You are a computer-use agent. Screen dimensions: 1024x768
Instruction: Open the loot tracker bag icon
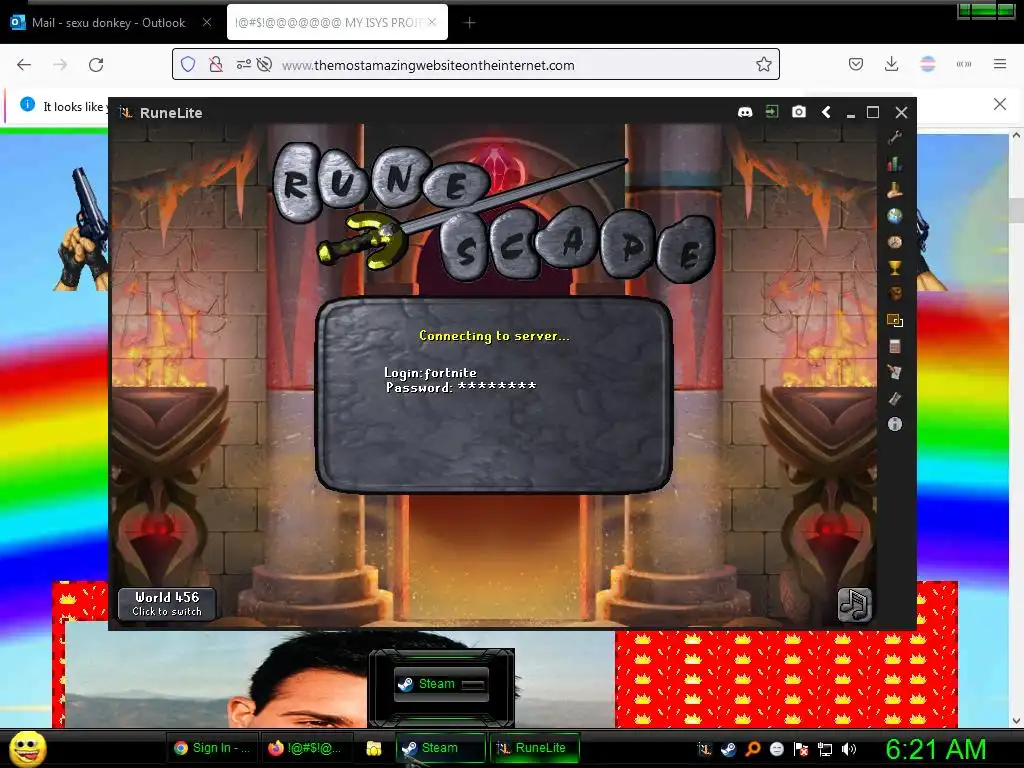[x=895, y=294]
